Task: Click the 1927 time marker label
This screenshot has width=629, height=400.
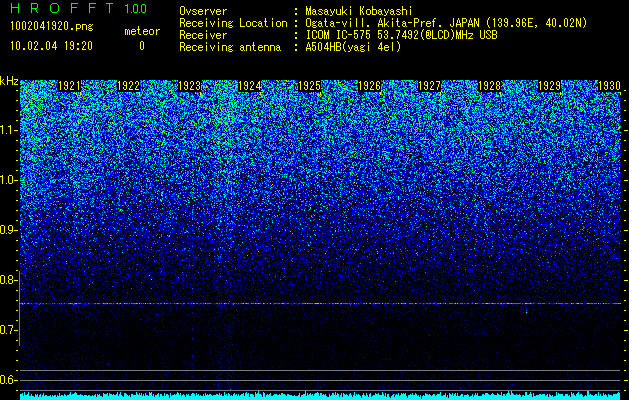Action: pos(430,86)
